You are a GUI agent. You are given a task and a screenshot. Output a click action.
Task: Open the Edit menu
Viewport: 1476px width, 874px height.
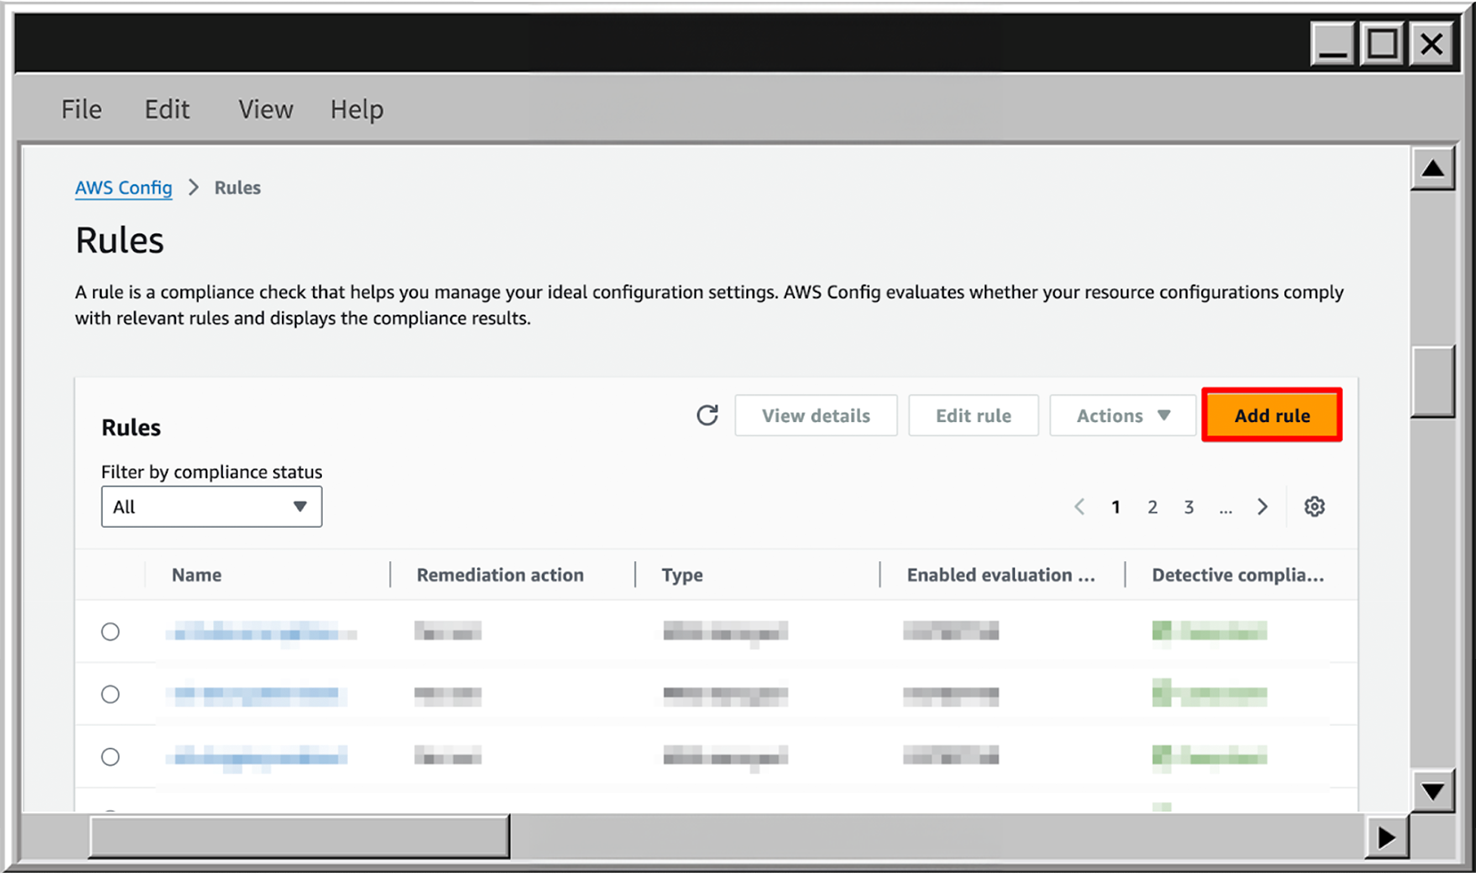[x=166, y=109]
